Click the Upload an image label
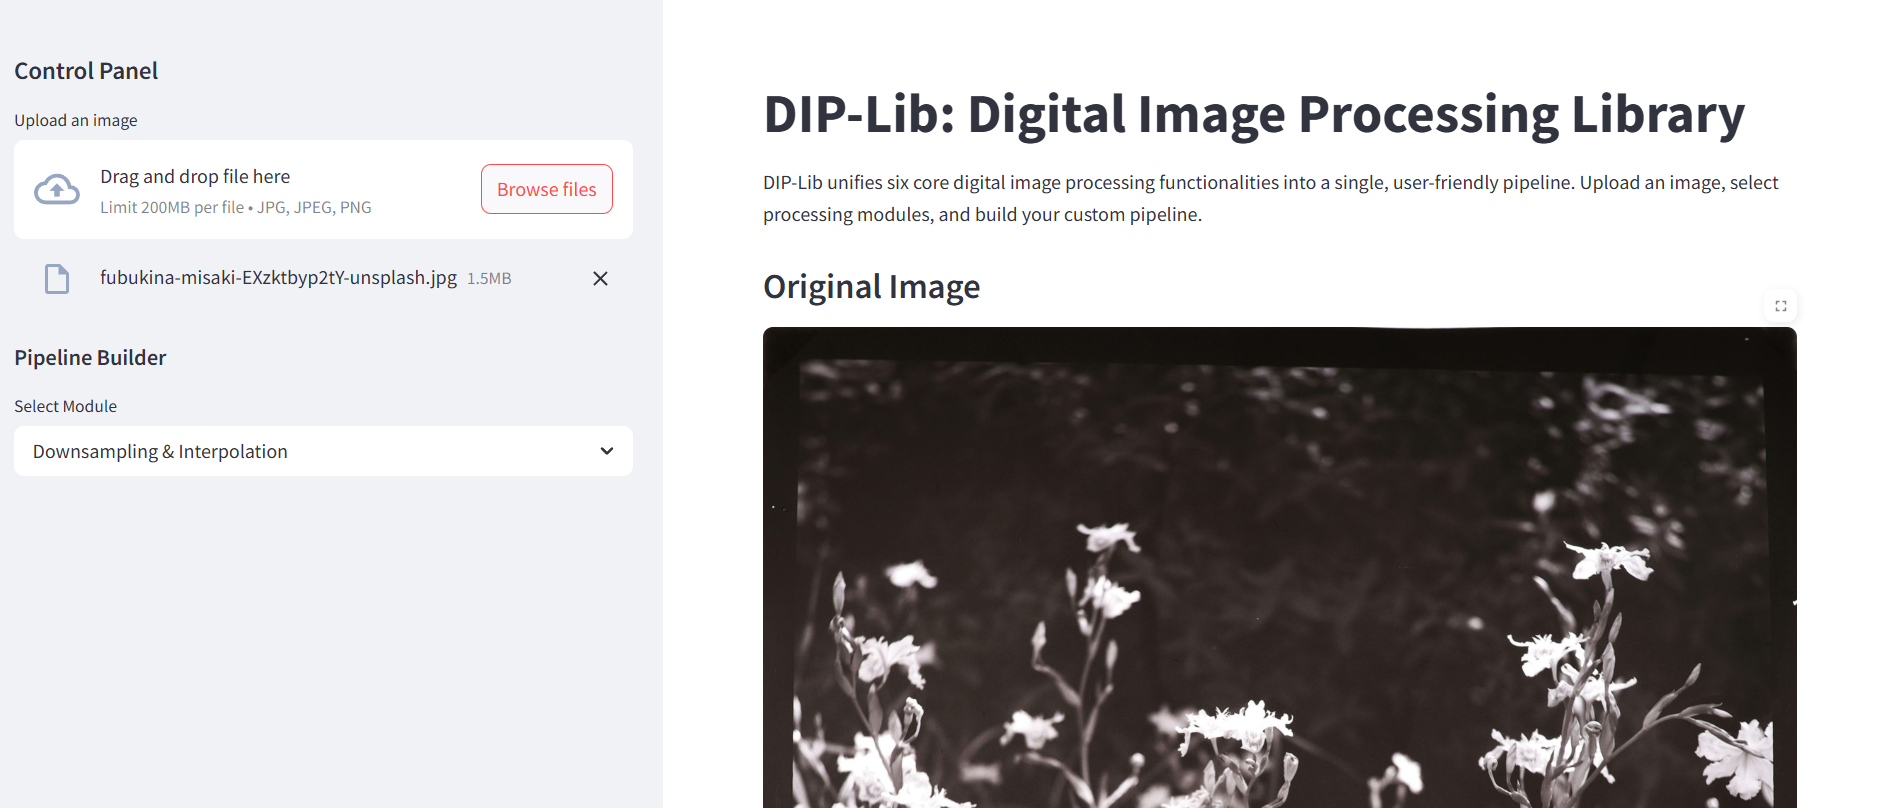 point(76,120)
